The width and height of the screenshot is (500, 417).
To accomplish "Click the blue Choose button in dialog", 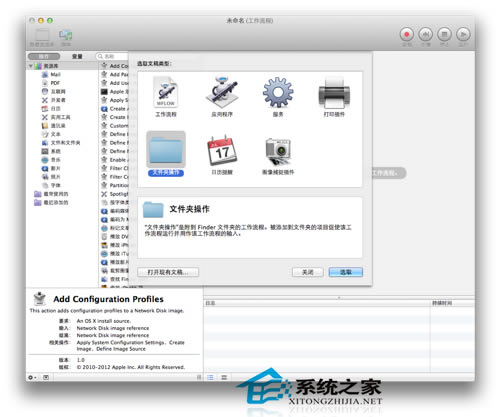I will coord(346,272).
